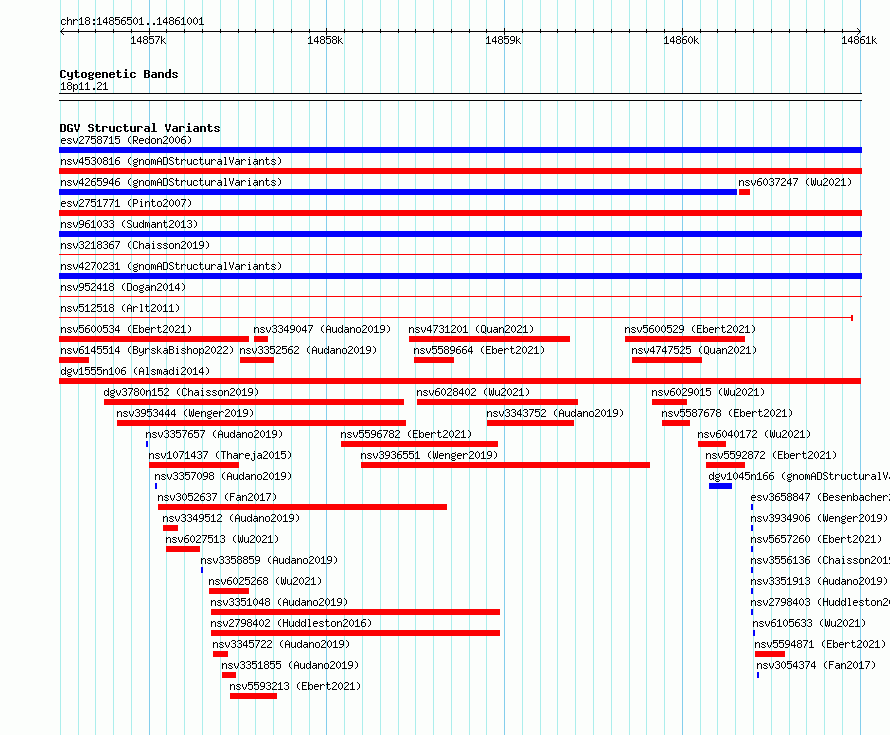Click the blue bar under dgv1045n166
This screenshot has width=890, height=735.
click(720, 486)
